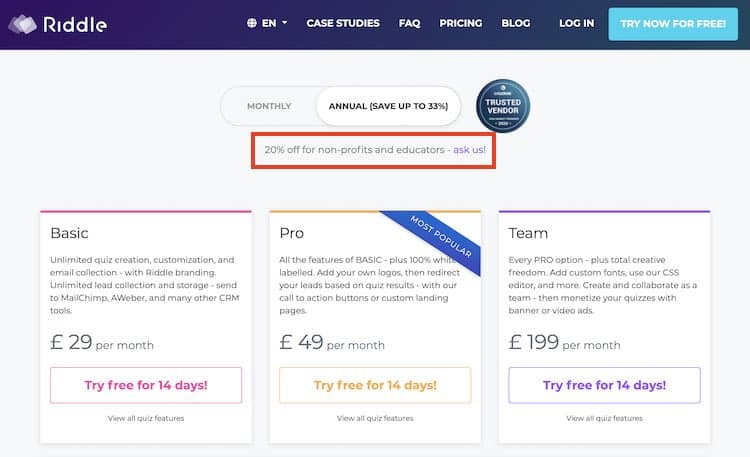Start Basic plan 14-day free trial
This screenshot has width=750, height=457.
coord(146,385)
